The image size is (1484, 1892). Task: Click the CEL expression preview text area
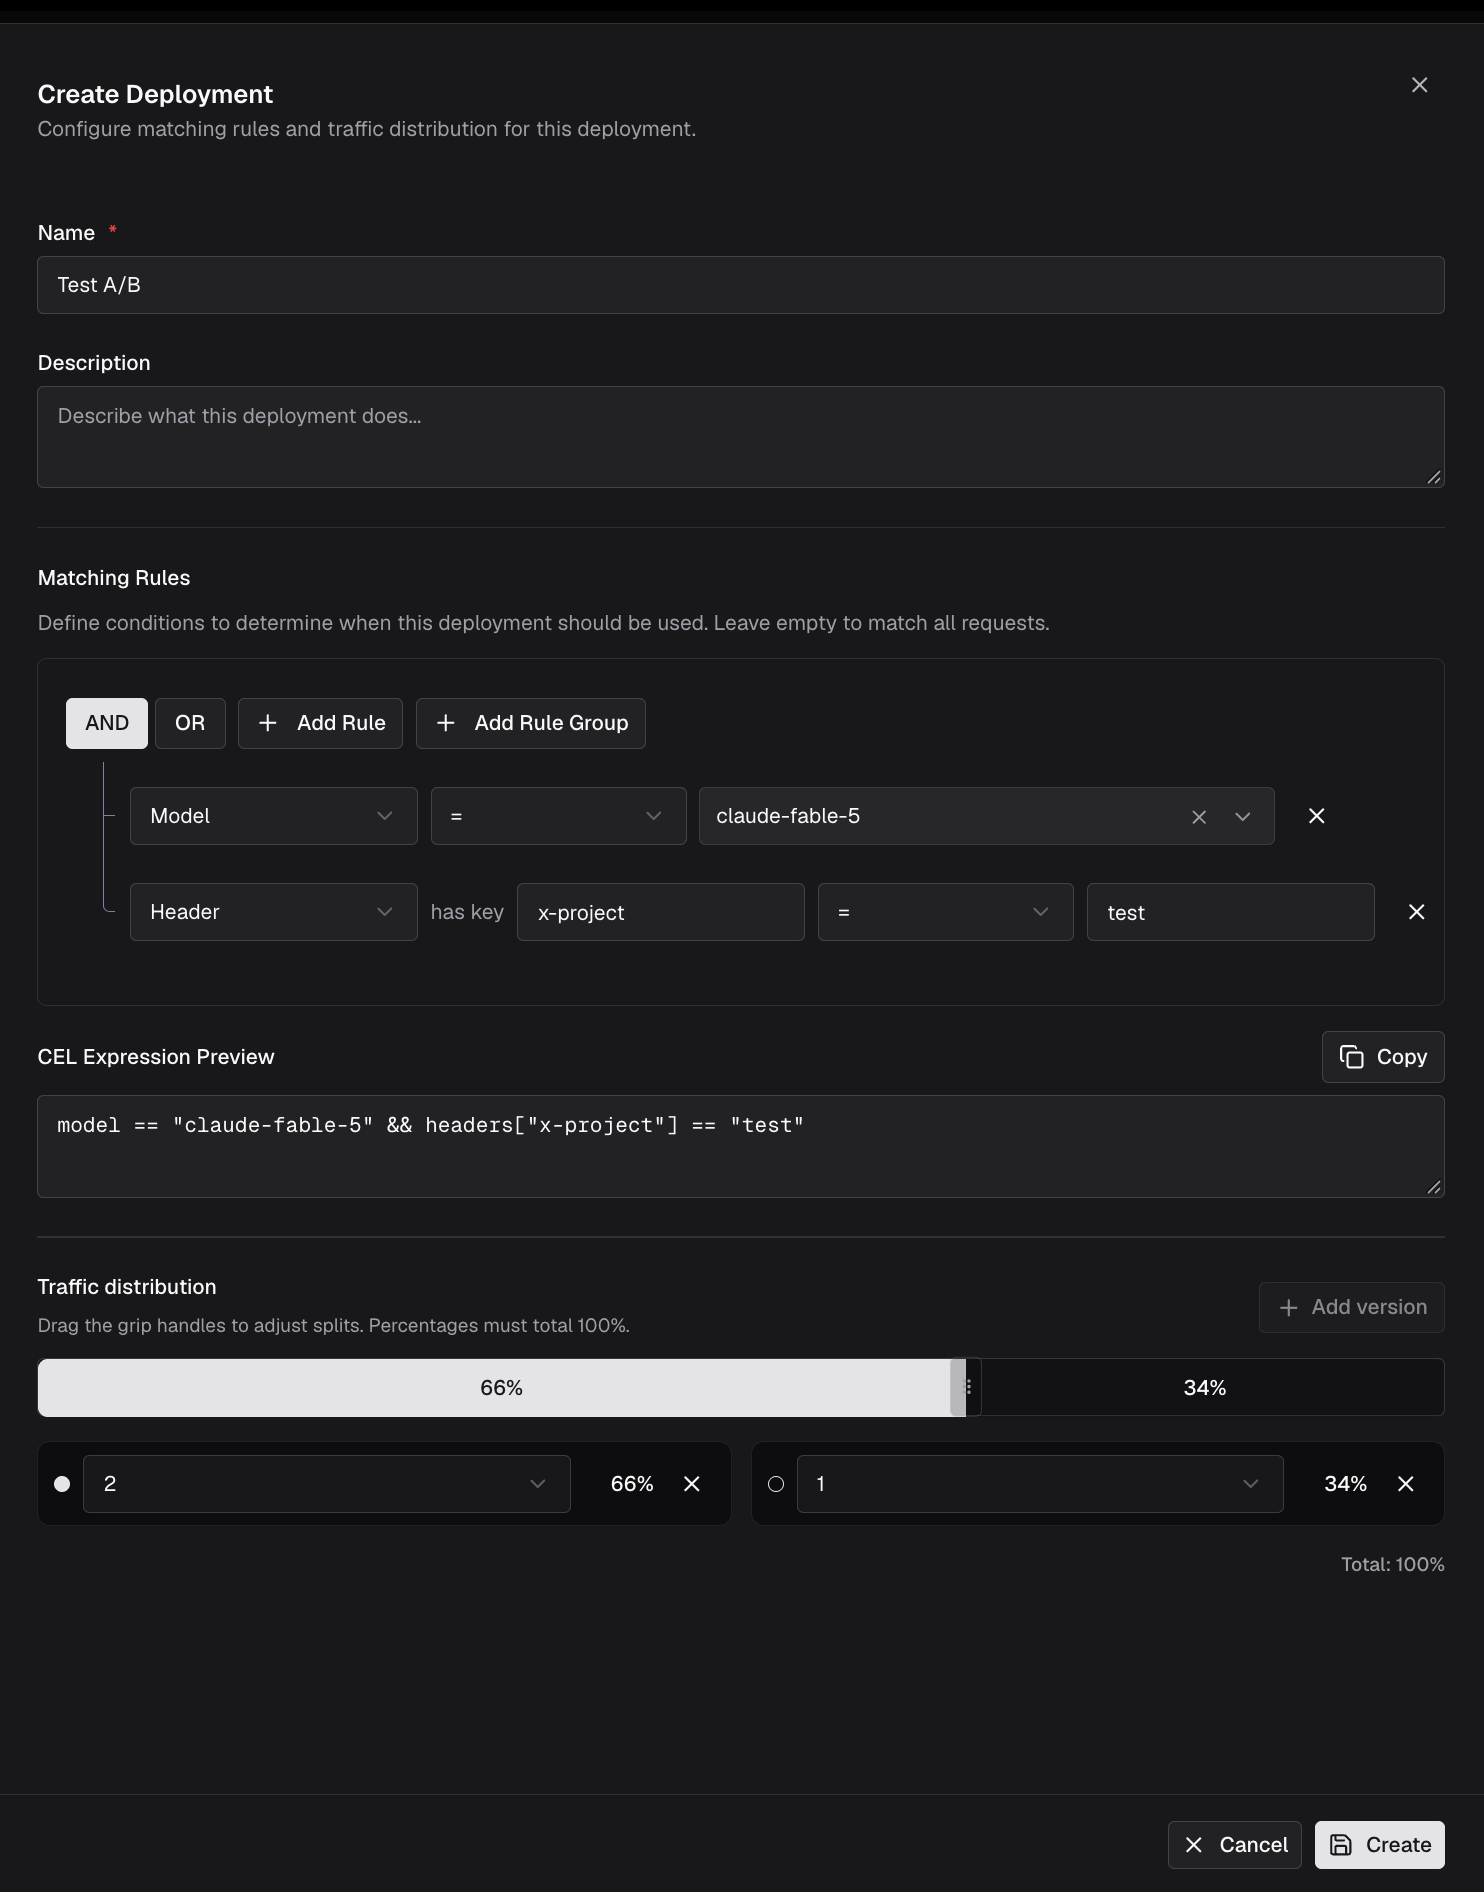(741, 1147)
